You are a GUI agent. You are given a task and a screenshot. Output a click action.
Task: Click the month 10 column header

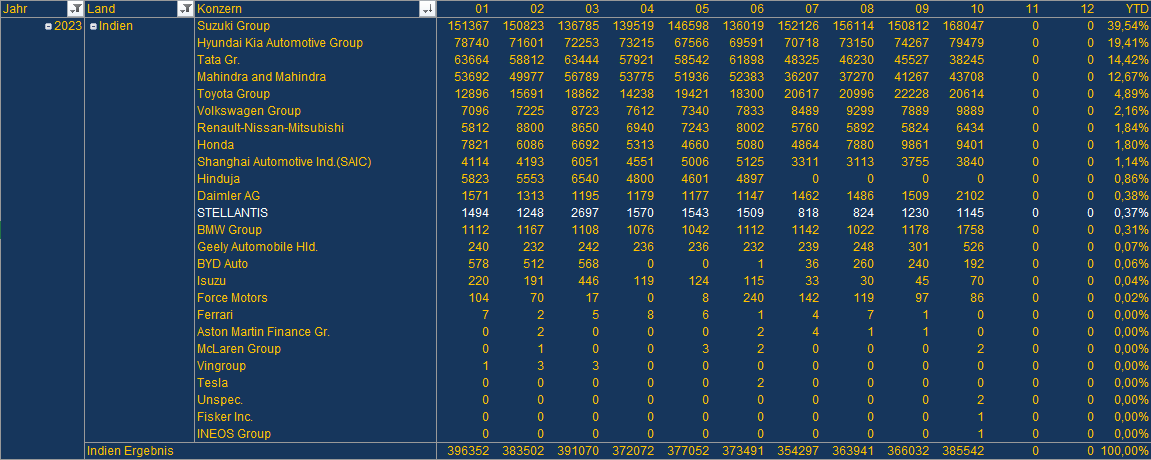coord(976,9)
